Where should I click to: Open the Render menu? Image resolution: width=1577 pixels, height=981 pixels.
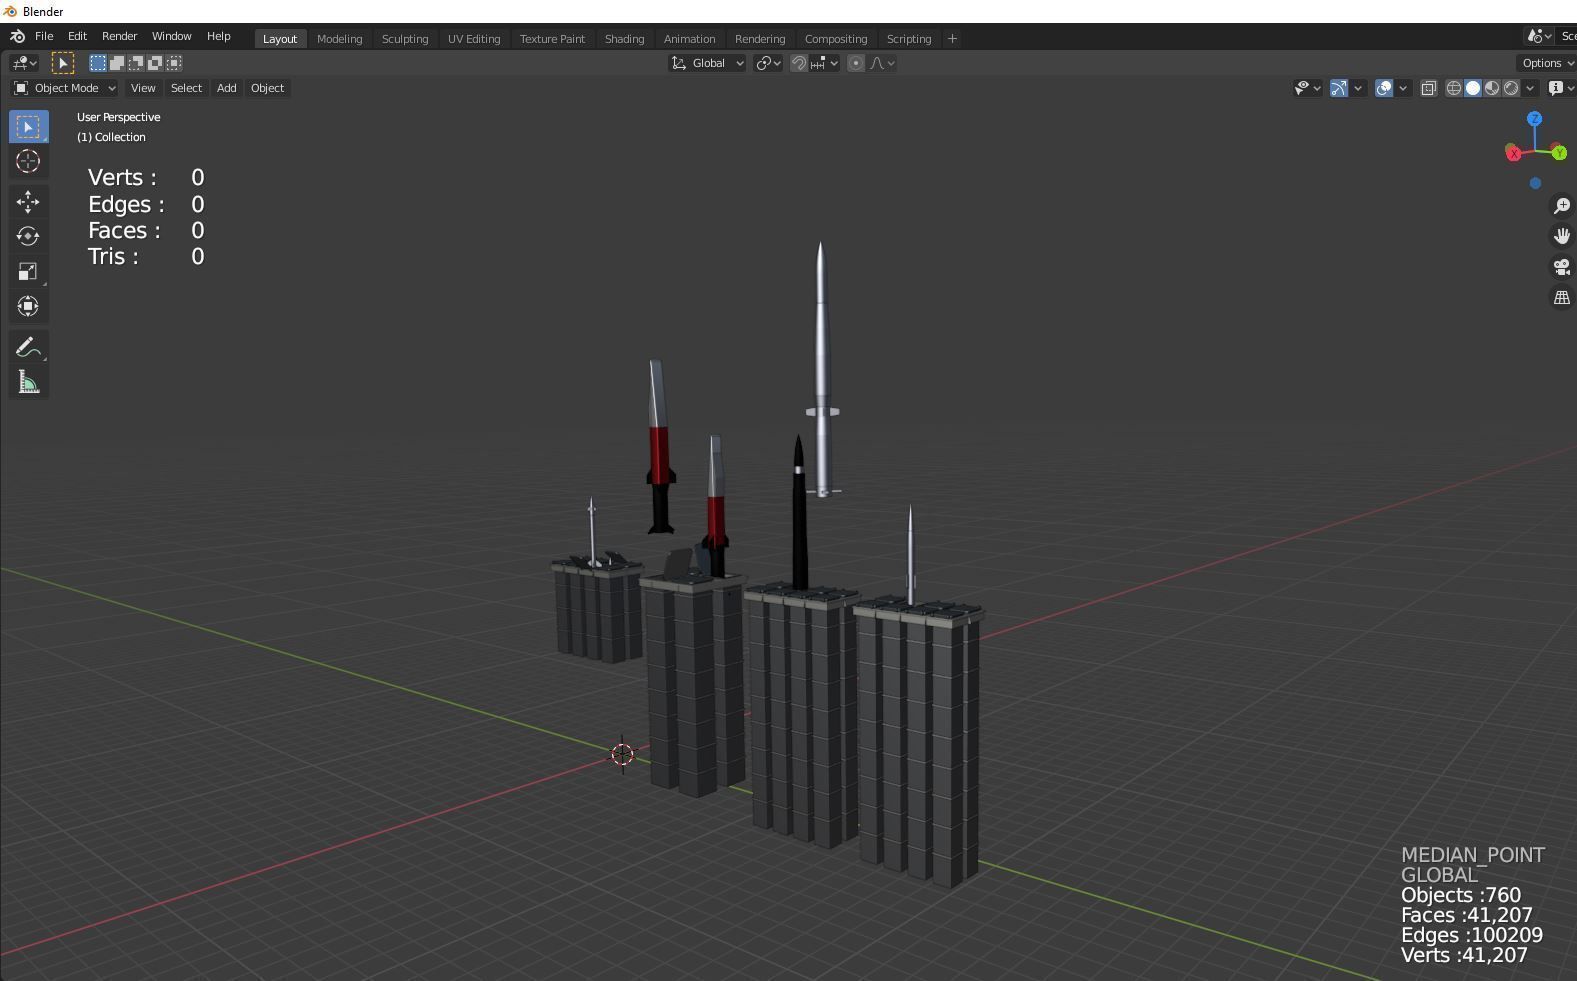coord(119,36)
